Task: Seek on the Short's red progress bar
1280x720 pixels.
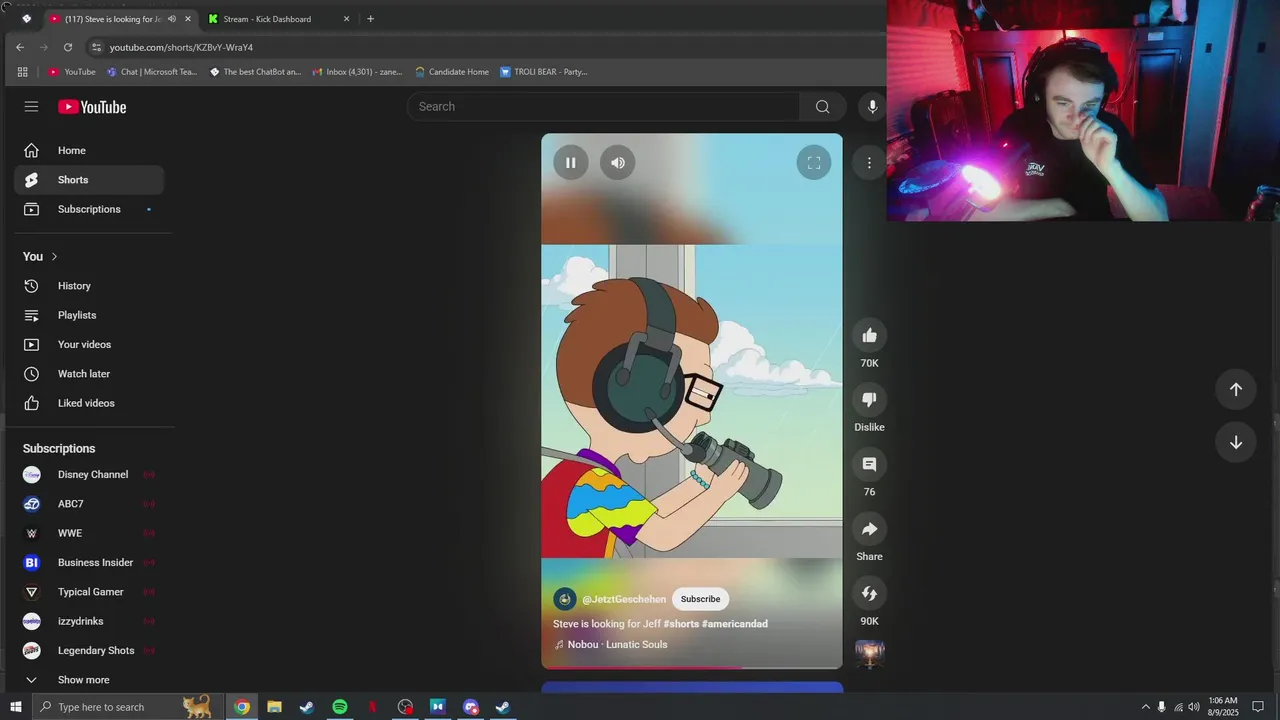Action: (x=692, y=667)
